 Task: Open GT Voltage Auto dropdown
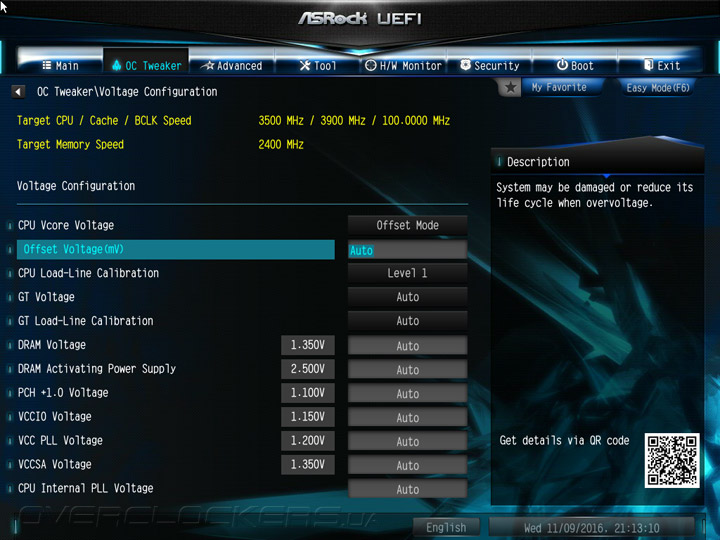[x=407, y=297]
